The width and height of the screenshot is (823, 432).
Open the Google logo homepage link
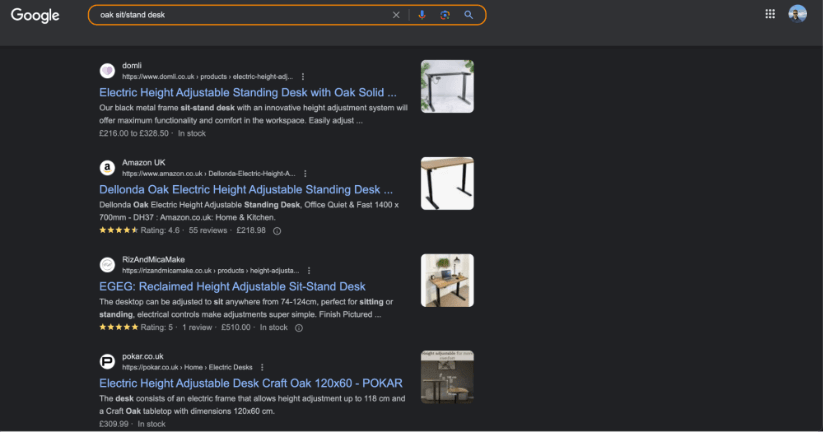pos(35,15)
